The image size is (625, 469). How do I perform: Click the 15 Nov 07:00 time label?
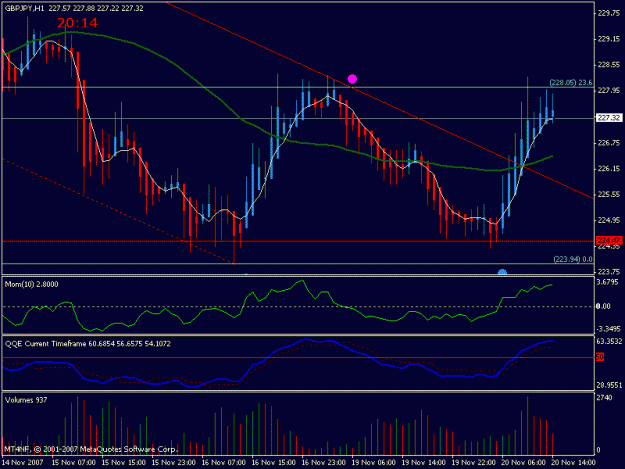pos(73,463)
